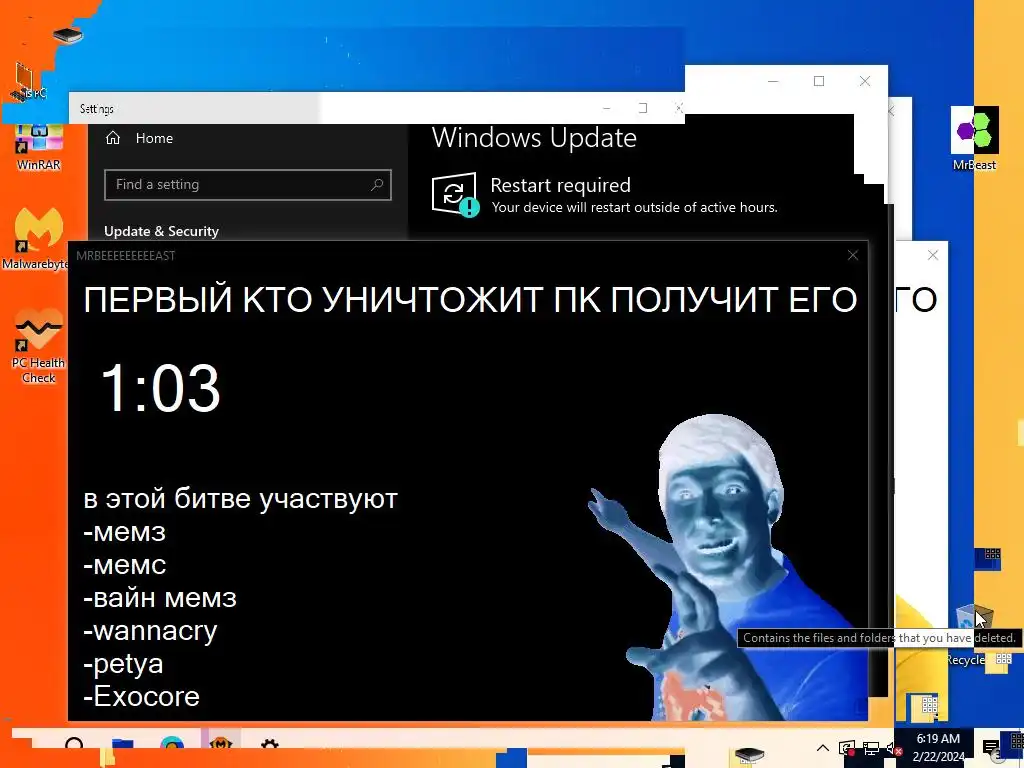
Task: Close the MRBEEEEEEEEEAST window
Action: (852, 255)
